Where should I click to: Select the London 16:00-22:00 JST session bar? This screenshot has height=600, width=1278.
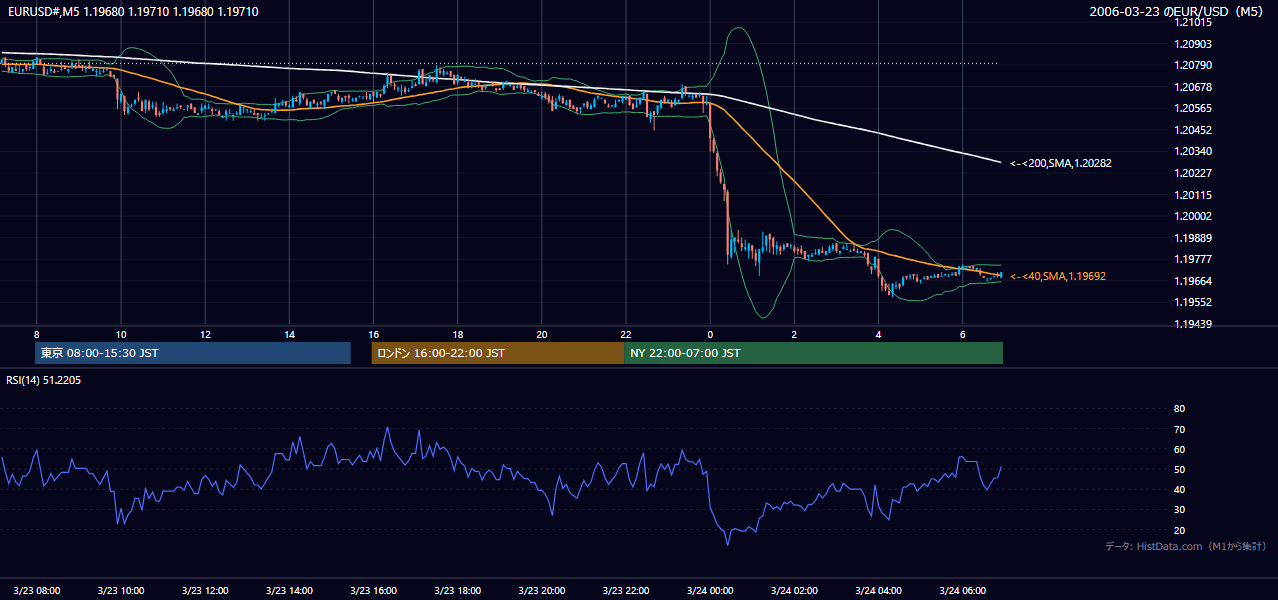point(497,353)
